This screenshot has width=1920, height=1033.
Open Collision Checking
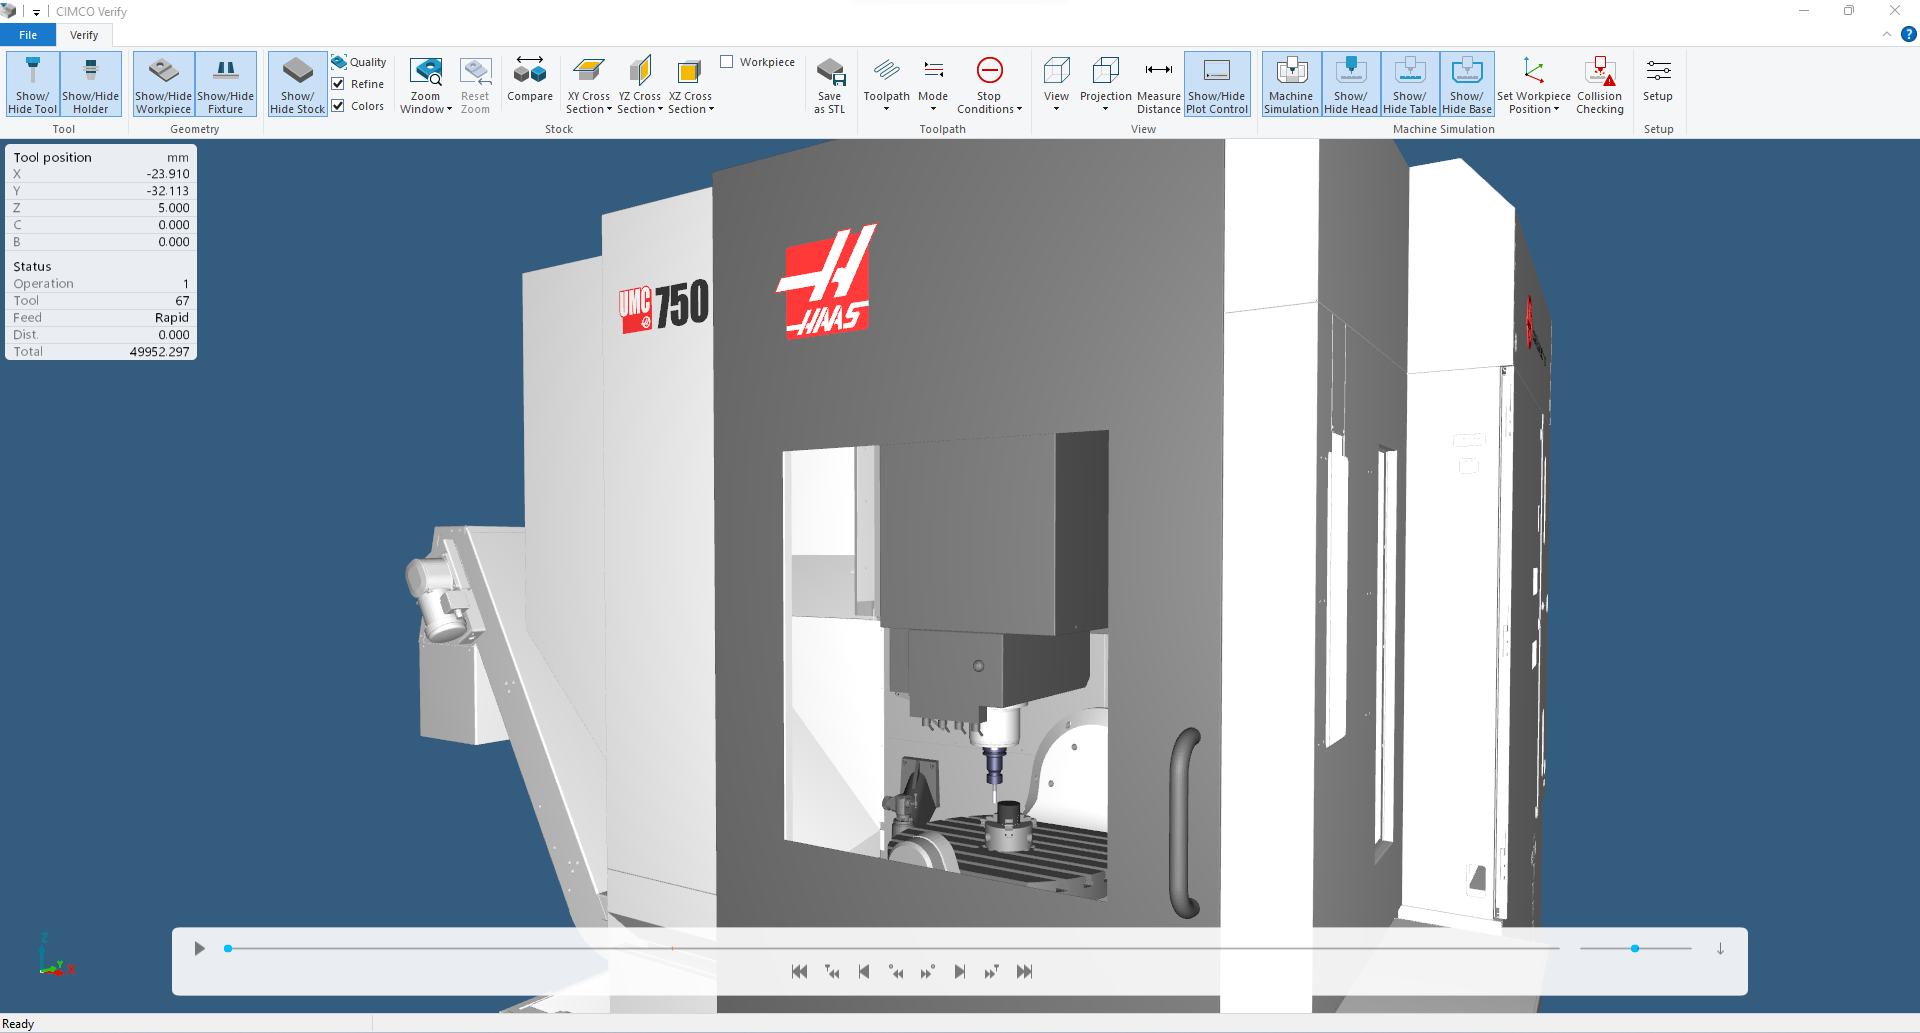(1600, 84)
